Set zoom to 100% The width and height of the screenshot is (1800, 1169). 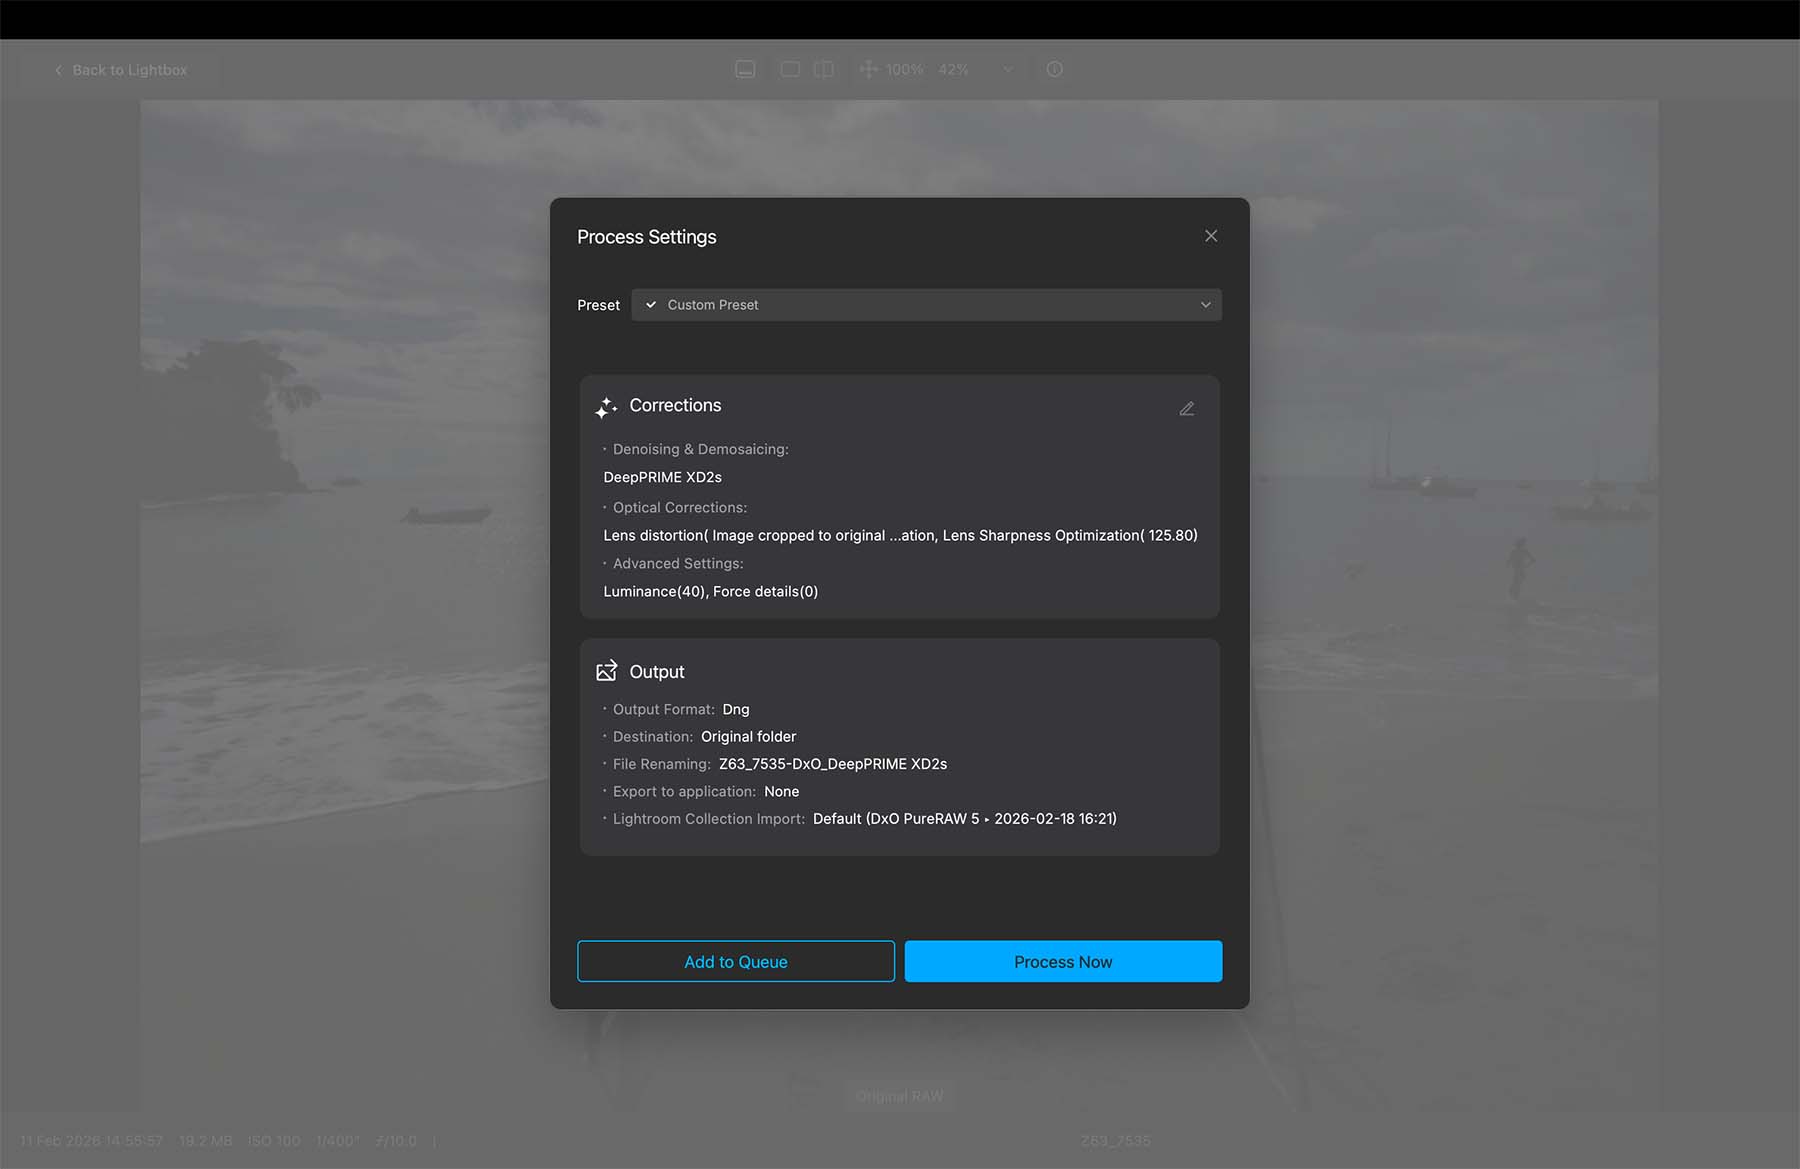(904, 70)
